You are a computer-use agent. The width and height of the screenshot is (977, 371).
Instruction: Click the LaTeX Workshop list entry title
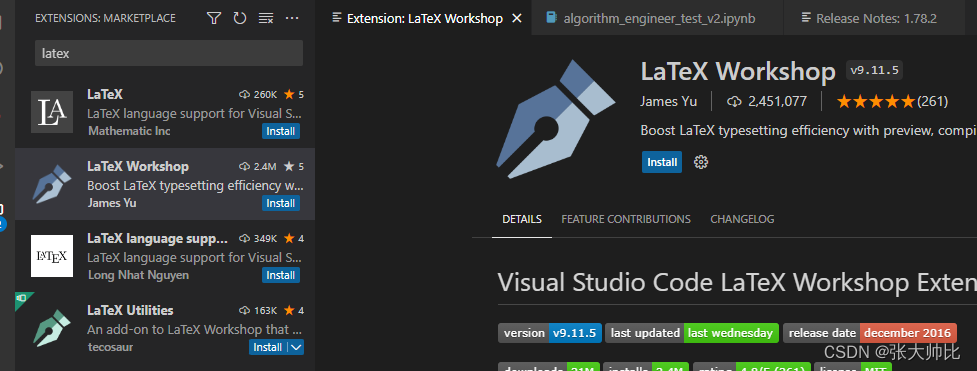coord(138,166)
